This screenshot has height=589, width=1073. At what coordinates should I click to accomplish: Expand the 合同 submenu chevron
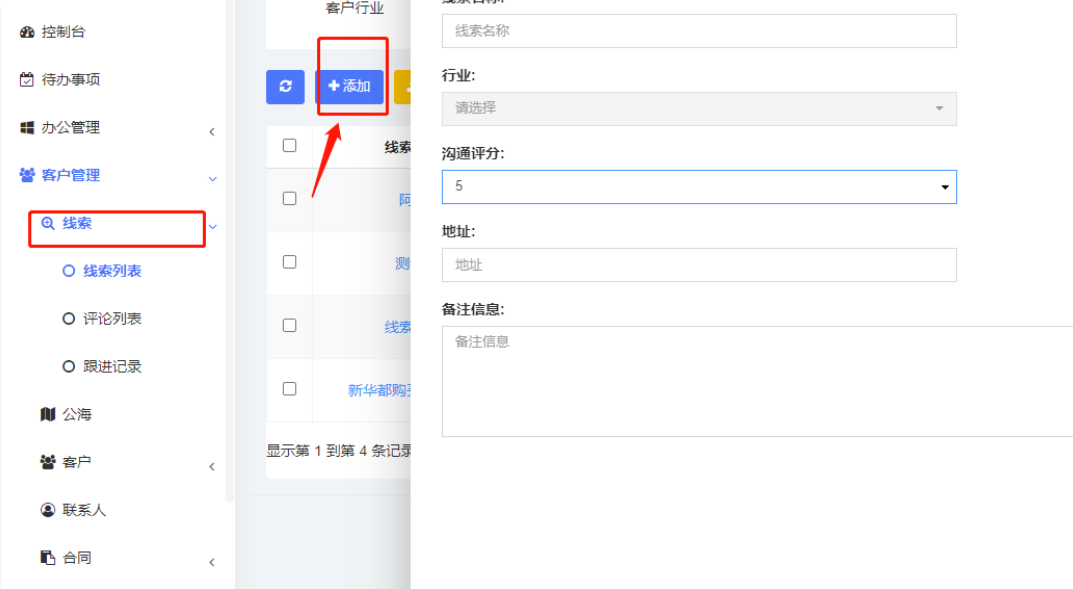pos(212,563)
